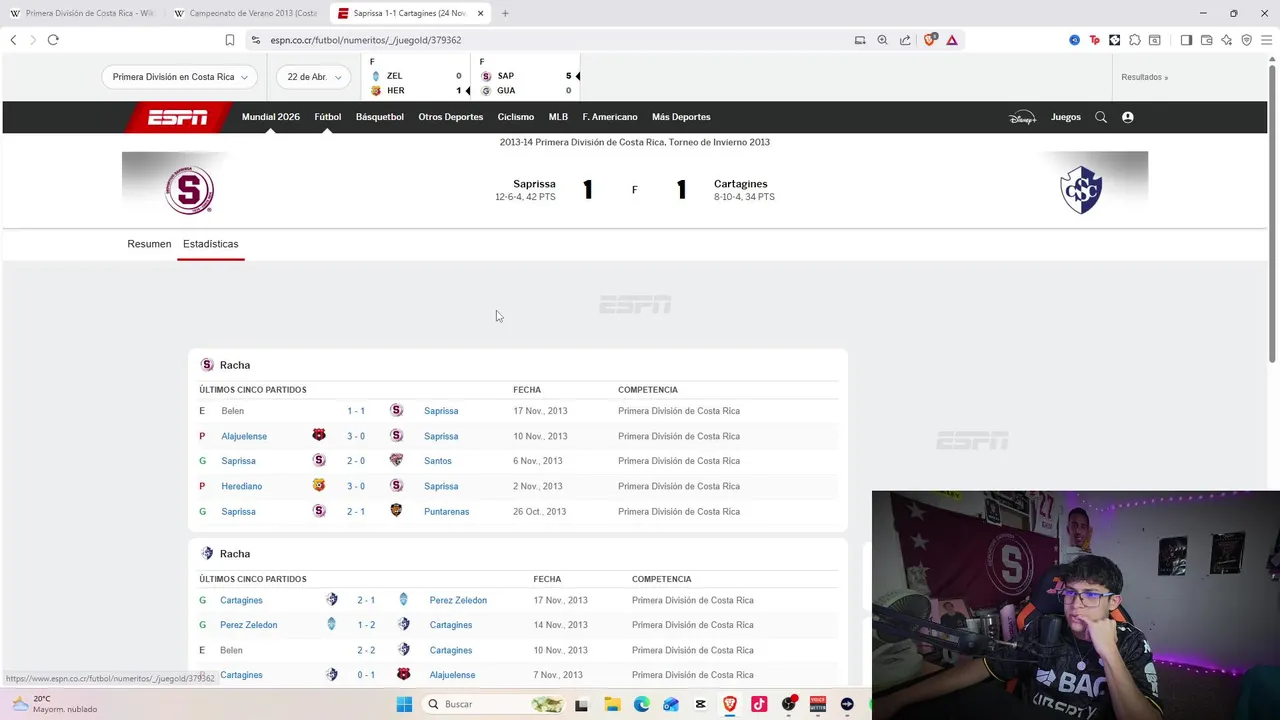Screen dimensions: 1280x720
Task: Open TikTok from the taskbar
Action: tap(759, 704)
